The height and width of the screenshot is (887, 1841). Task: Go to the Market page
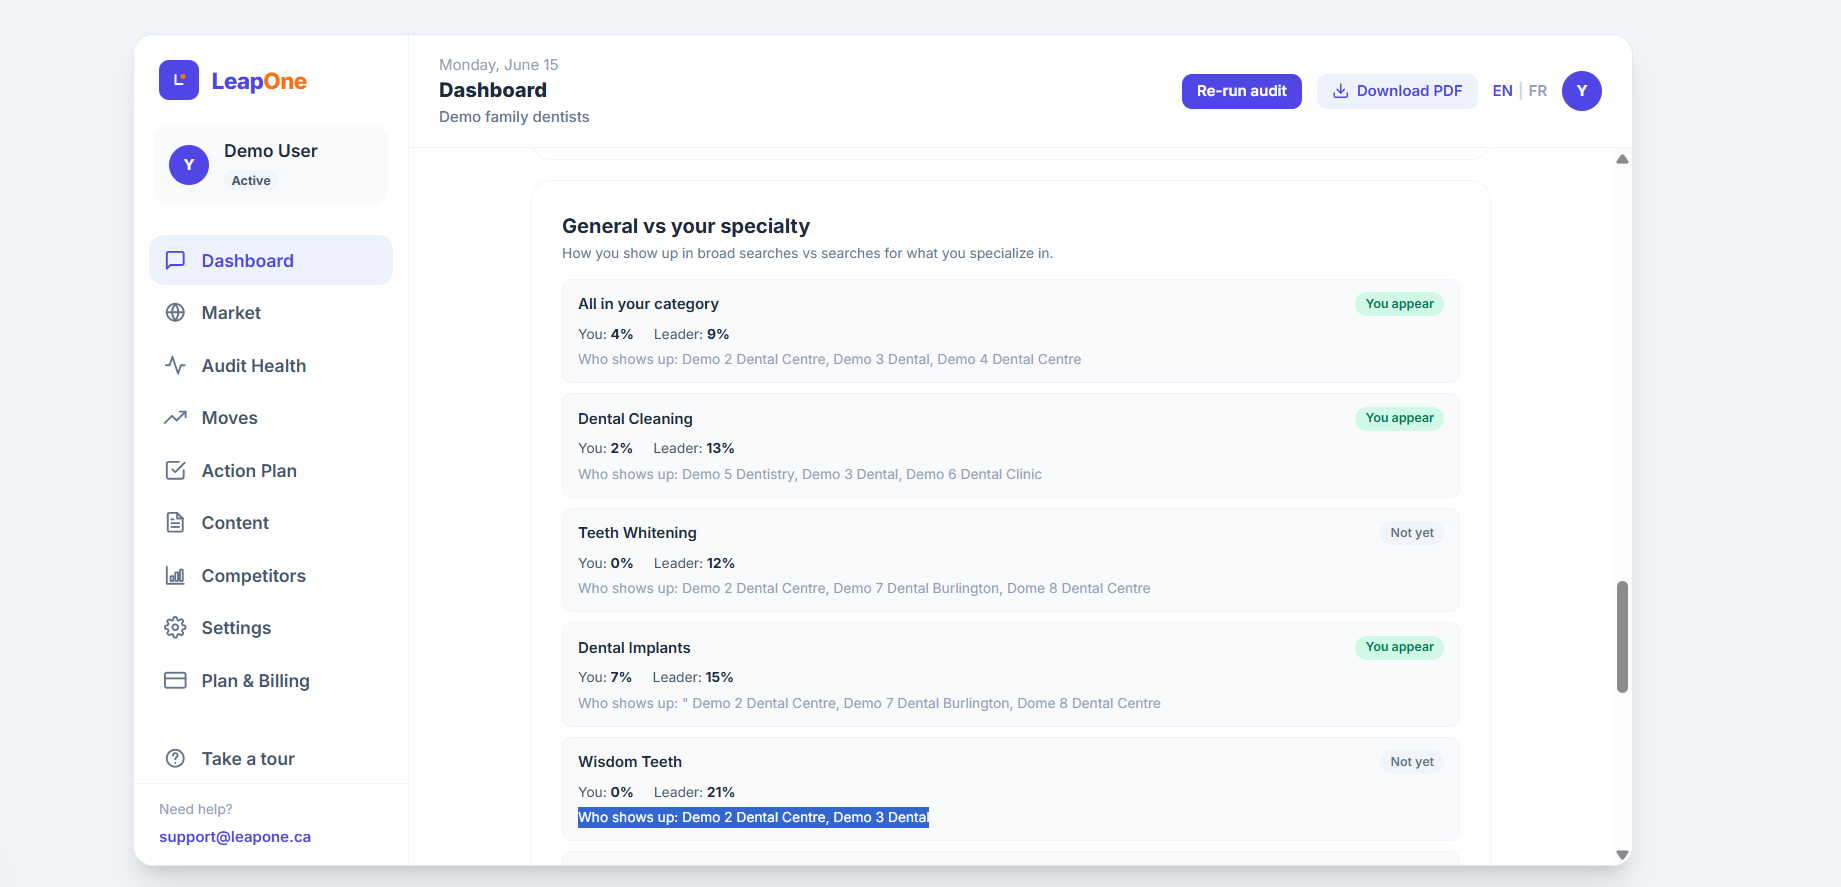click(x=271, y=312)
